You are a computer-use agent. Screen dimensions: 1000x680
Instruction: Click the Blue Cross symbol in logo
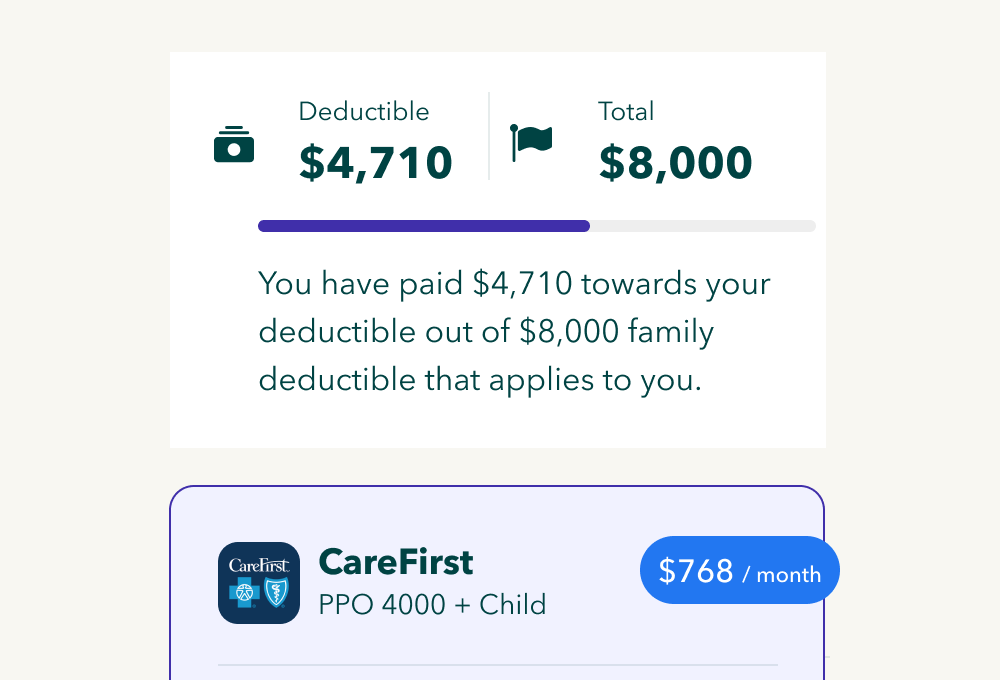[244, 593]
